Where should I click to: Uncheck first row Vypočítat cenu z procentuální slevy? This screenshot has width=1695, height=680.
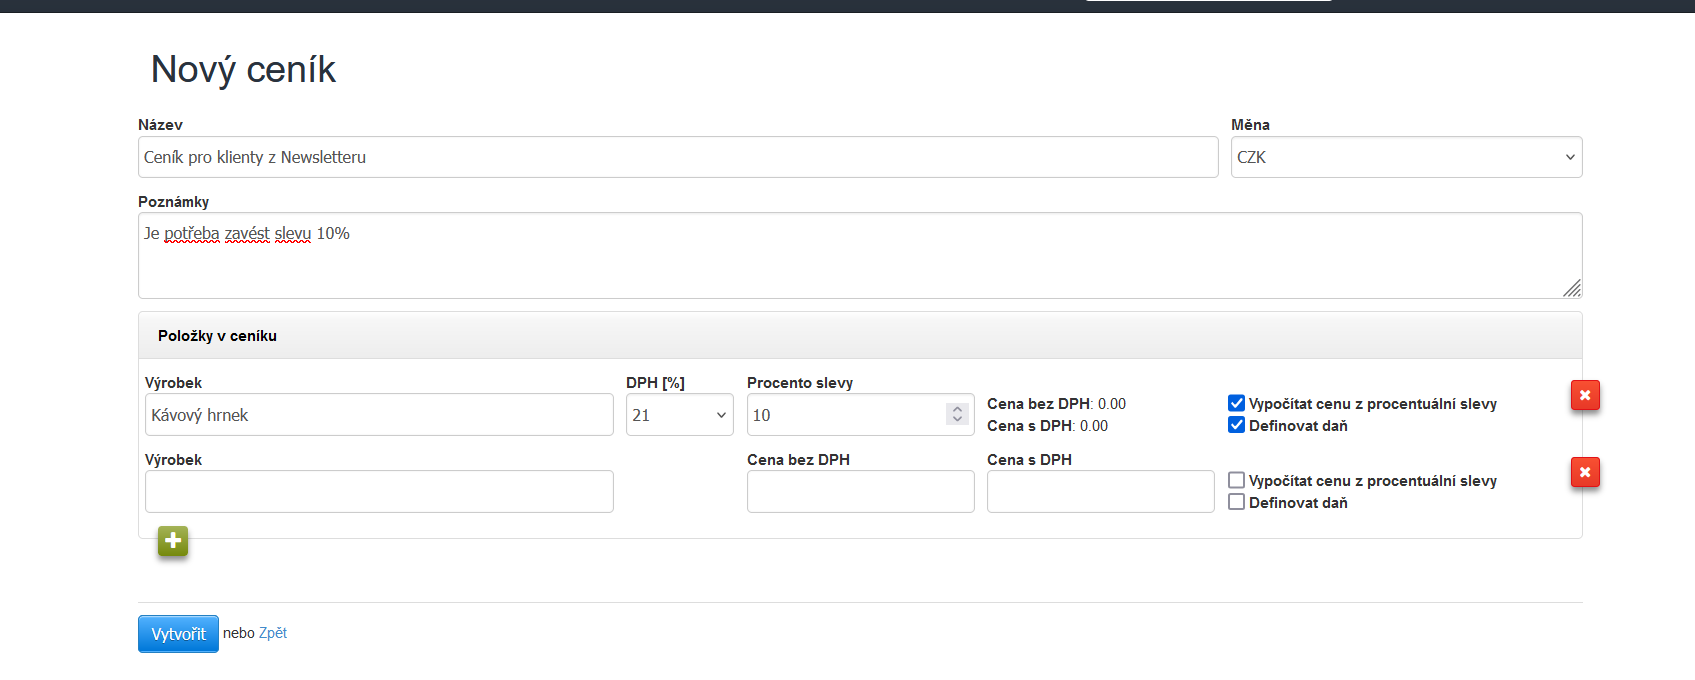tap(1237, 403)
